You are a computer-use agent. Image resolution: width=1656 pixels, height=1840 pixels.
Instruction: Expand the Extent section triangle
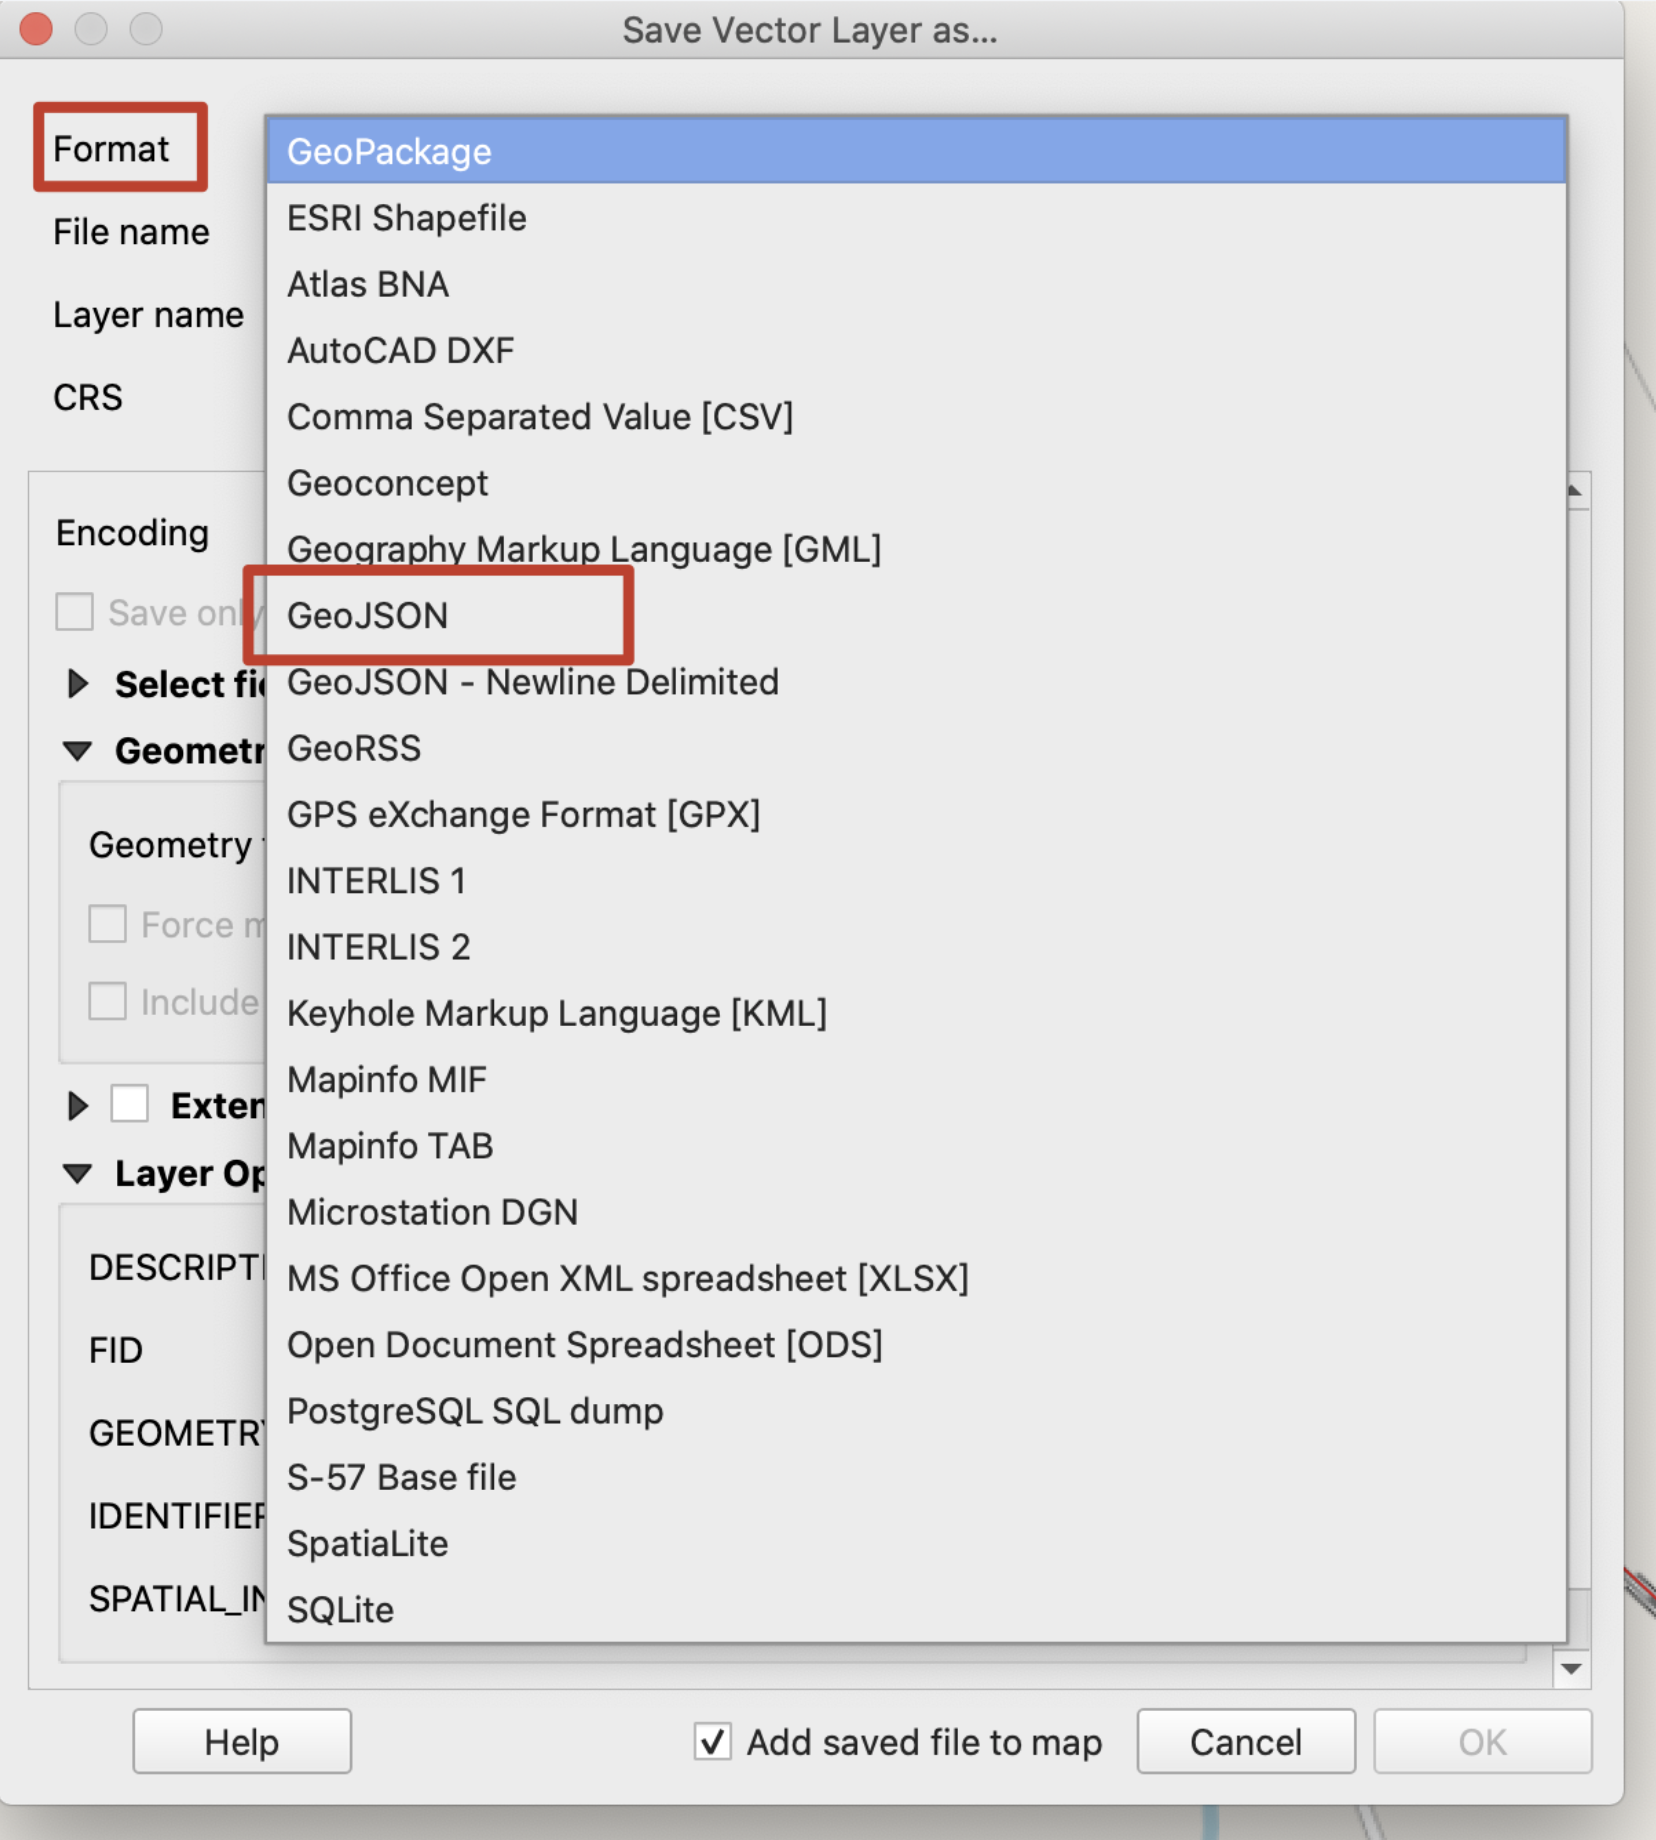77,1105
